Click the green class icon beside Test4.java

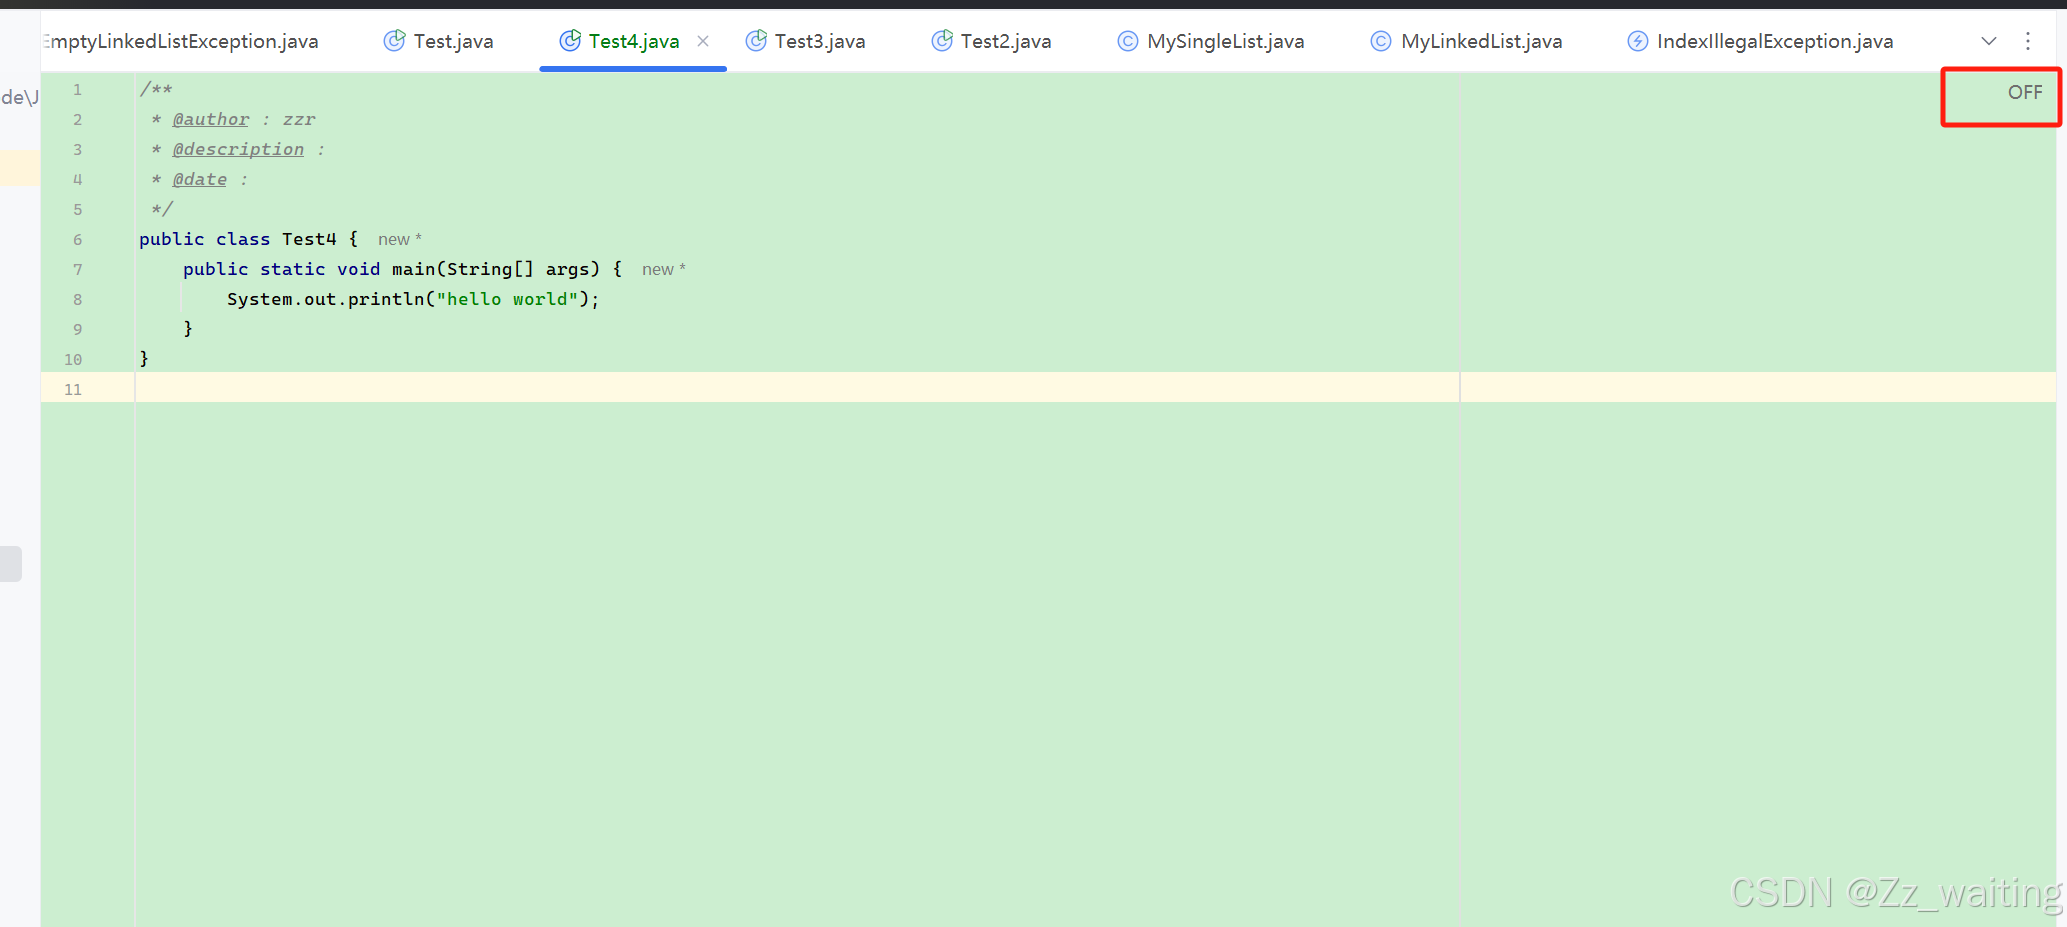[x=570, y=41]
